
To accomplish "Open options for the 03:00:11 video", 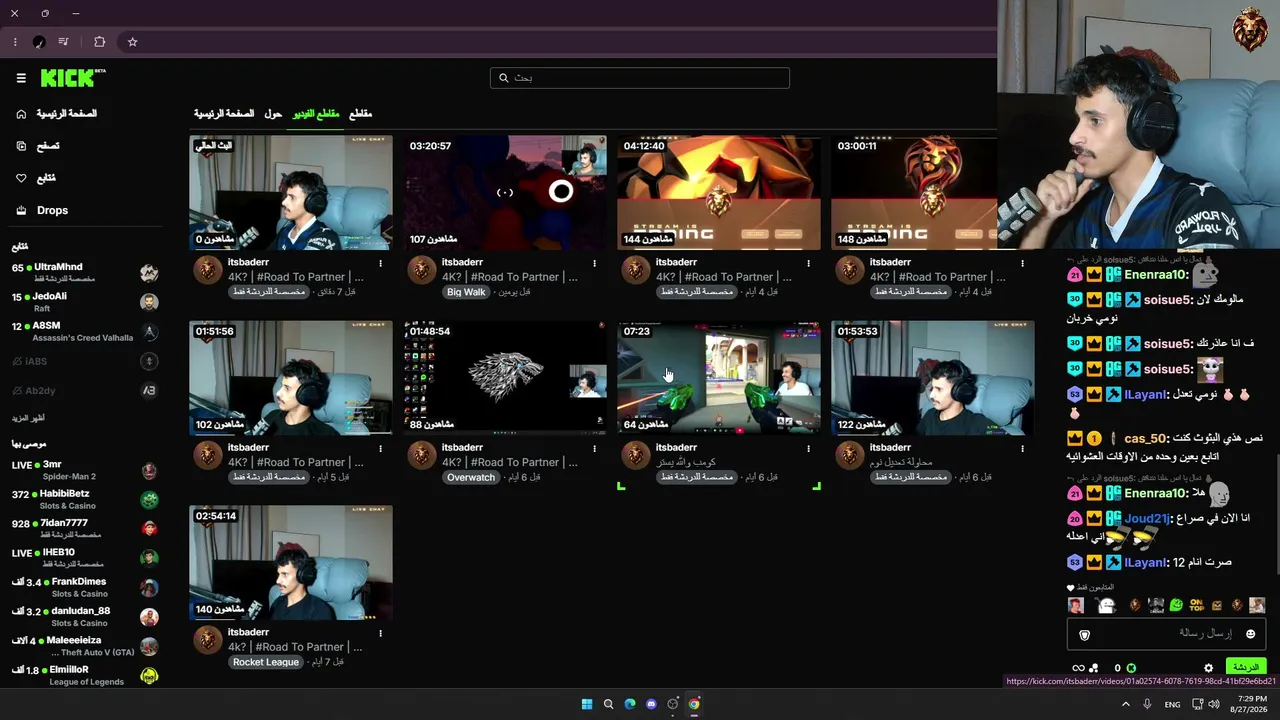I will [1022, 264].
